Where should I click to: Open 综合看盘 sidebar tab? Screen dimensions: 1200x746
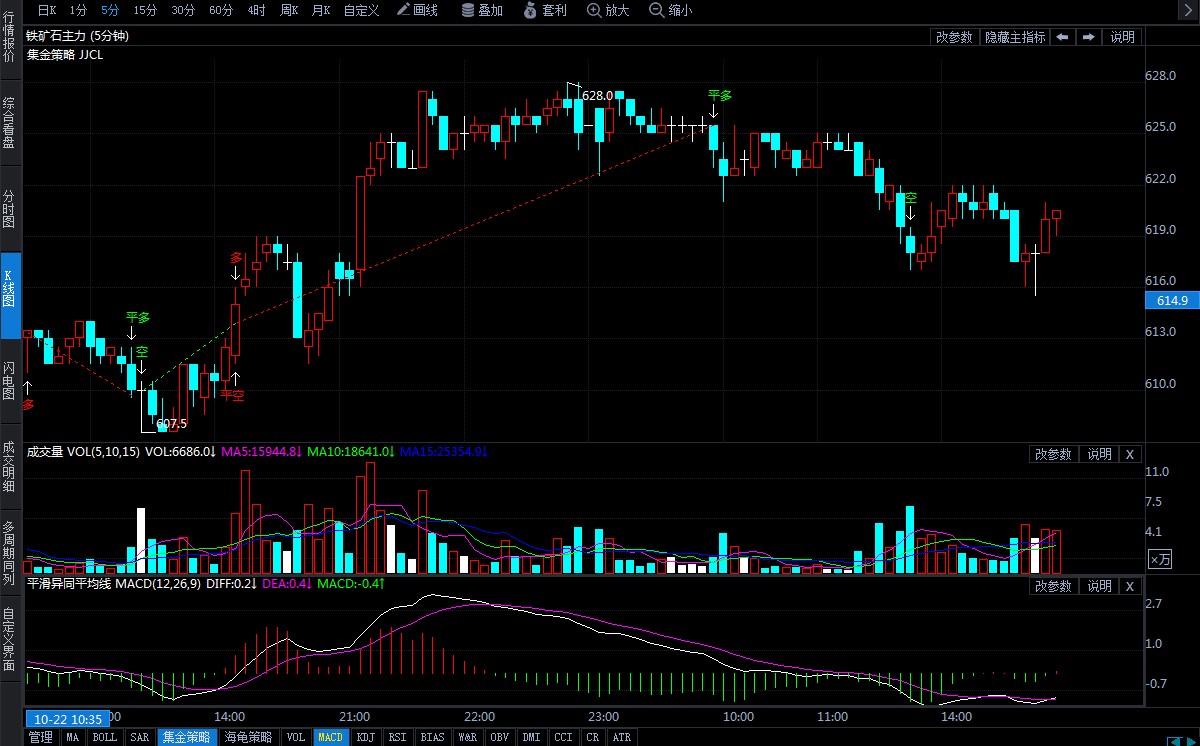click(9, 124)
